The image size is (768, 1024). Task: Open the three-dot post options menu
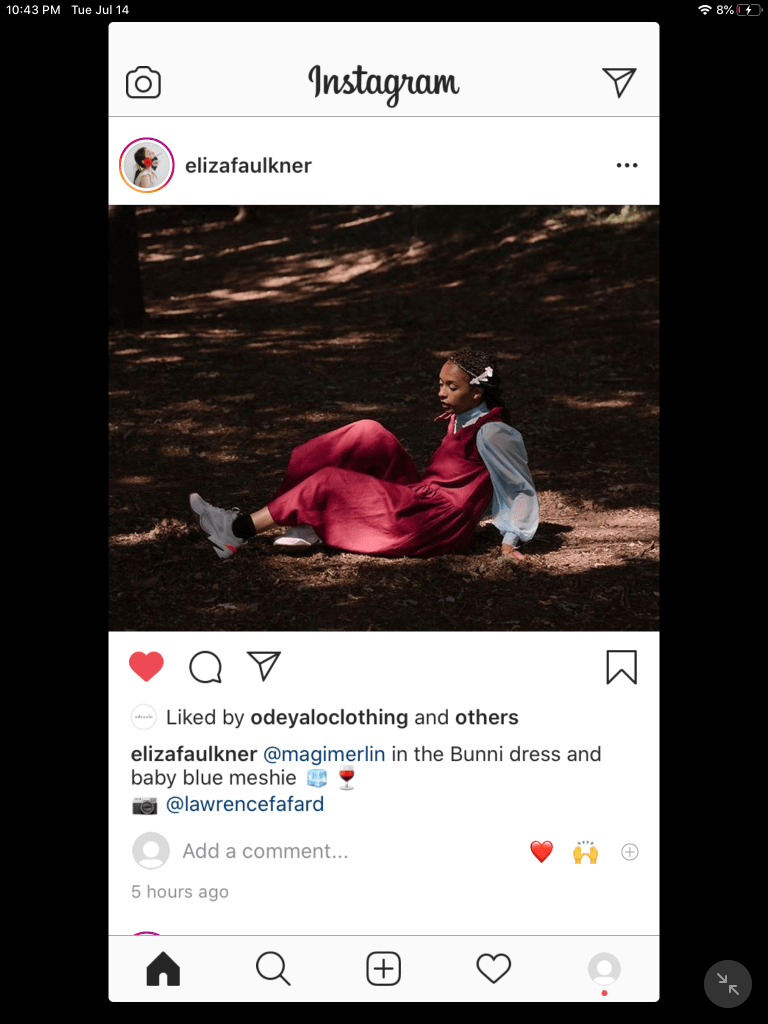627,165
